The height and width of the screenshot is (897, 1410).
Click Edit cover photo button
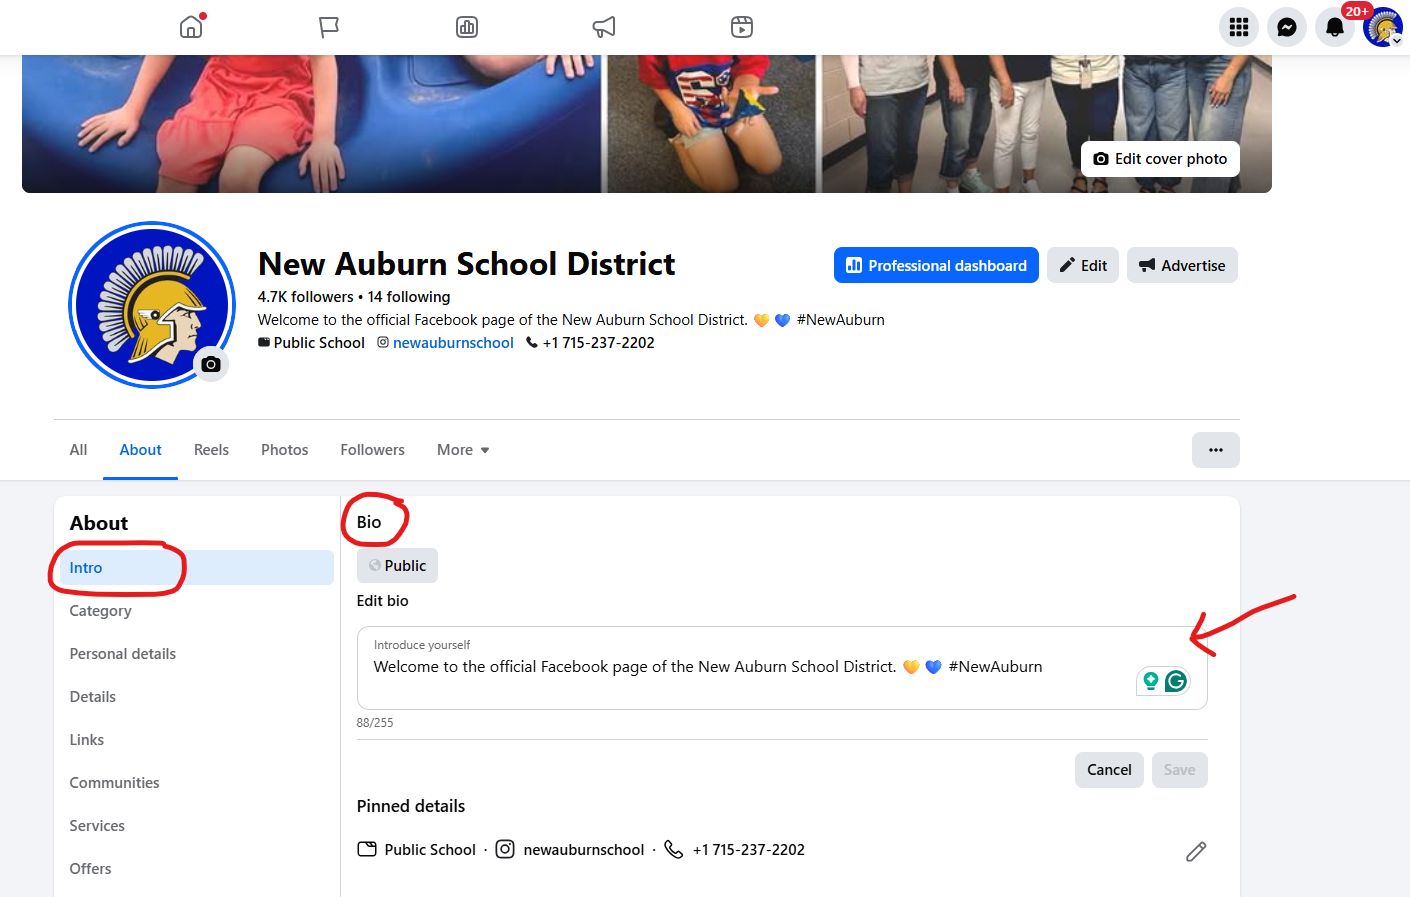(x=1160, y=159)
